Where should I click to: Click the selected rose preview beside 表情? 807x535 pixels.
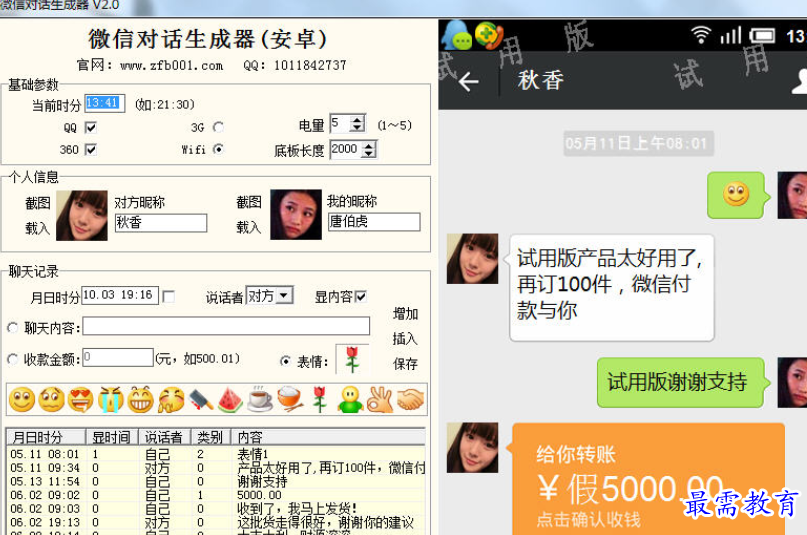[x=352, y=360]
